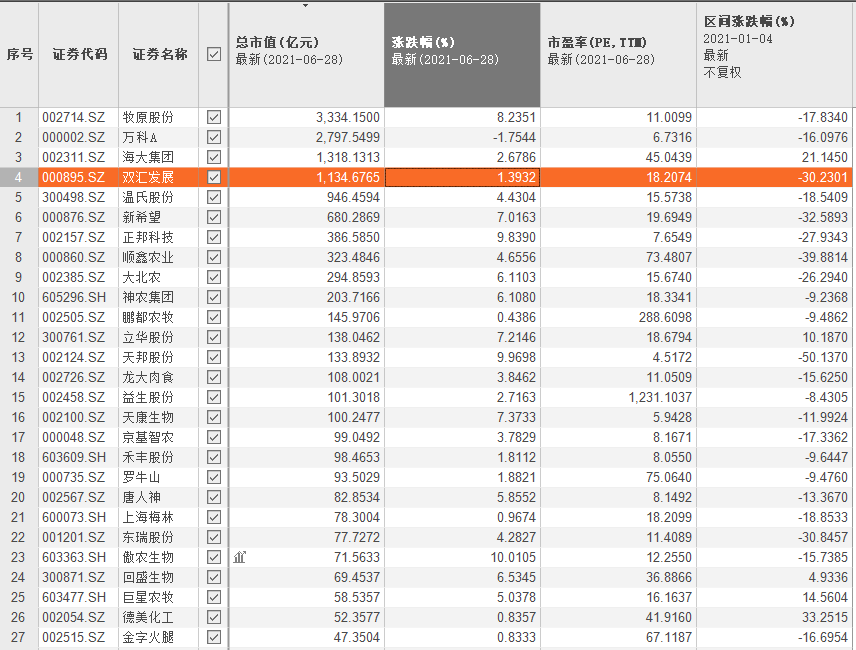The height and width of the screenshot is (650, 856).
Task: Click interval change value 21.1450
Action: pyautogui.click(x=825, y=157)
